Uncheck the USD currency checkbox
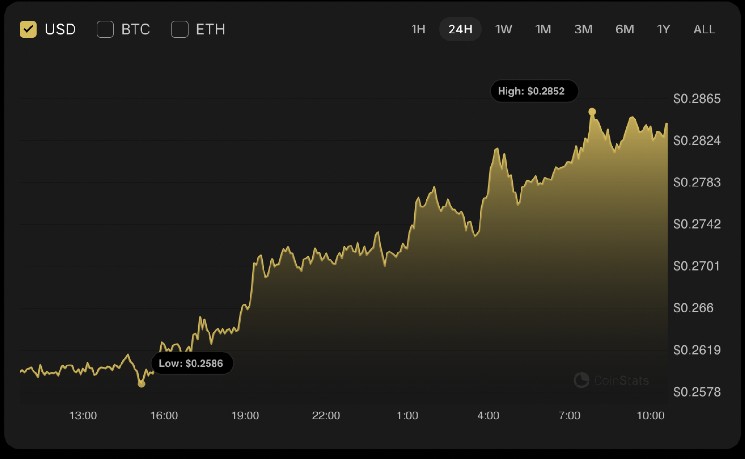Viewport: 745px width, 459px height. pyautogui.click(x=29, y=29)
